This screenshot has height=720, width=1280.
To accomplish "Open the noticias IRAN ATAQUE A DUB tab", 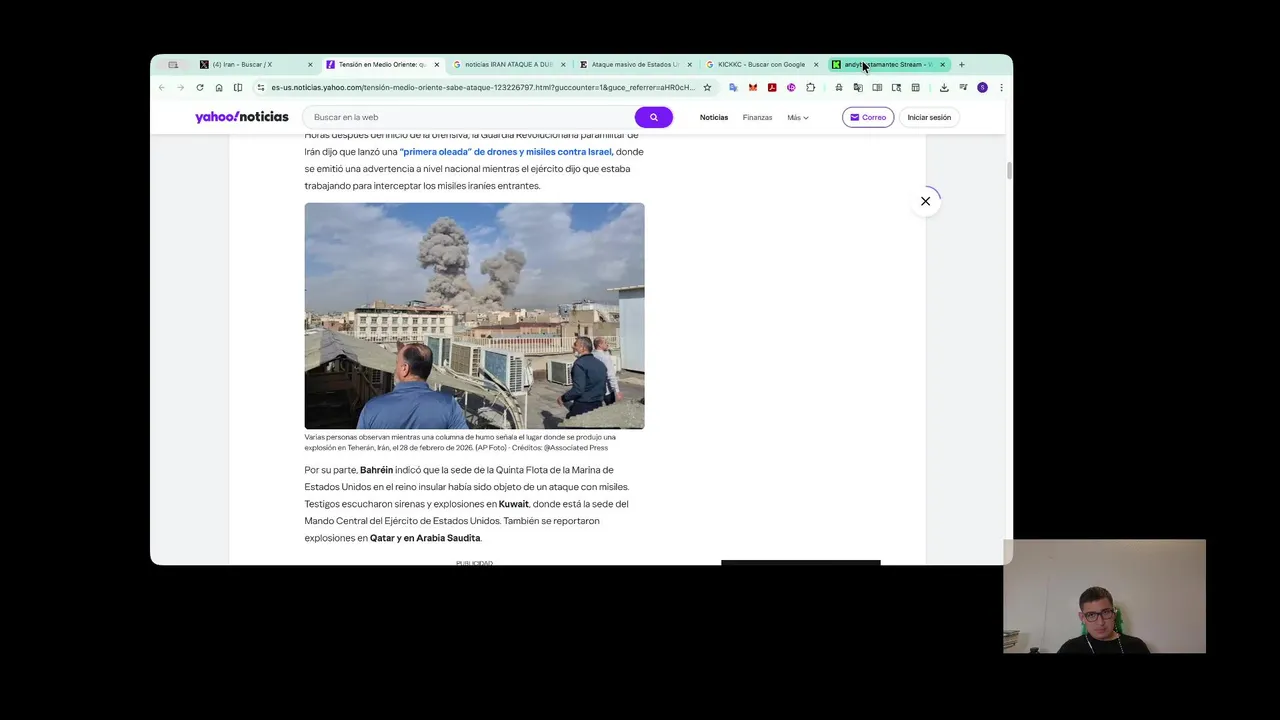I will [508, 64].
